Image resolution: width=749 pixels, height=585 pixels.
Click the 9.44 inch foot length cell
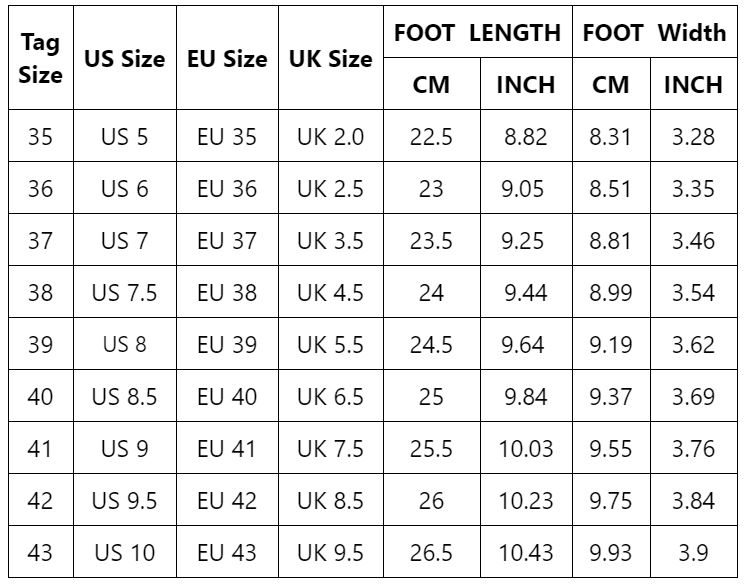[x=526, y=293]
